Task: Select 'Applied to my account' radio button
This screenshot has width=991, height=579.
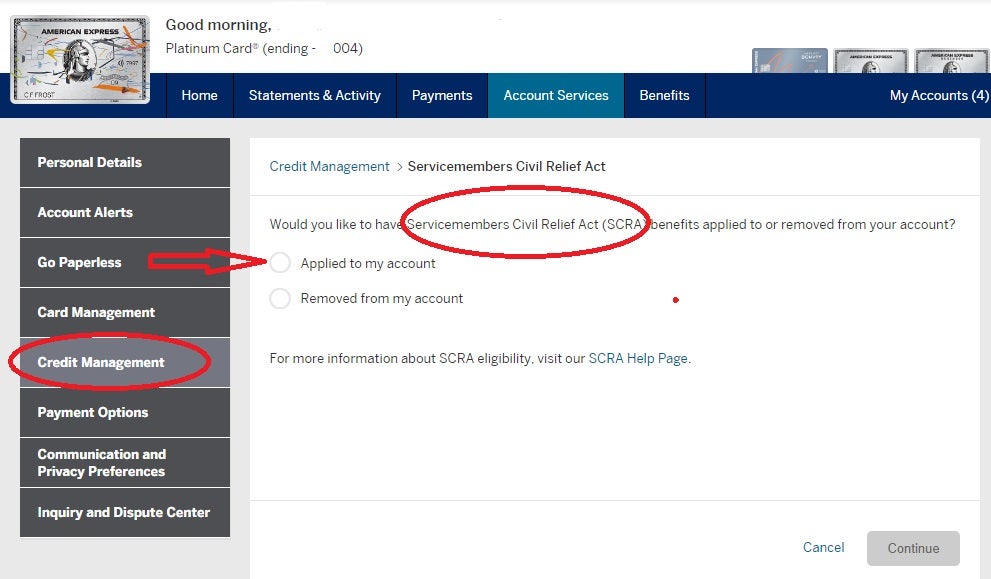Action: [x=280, y=262]
